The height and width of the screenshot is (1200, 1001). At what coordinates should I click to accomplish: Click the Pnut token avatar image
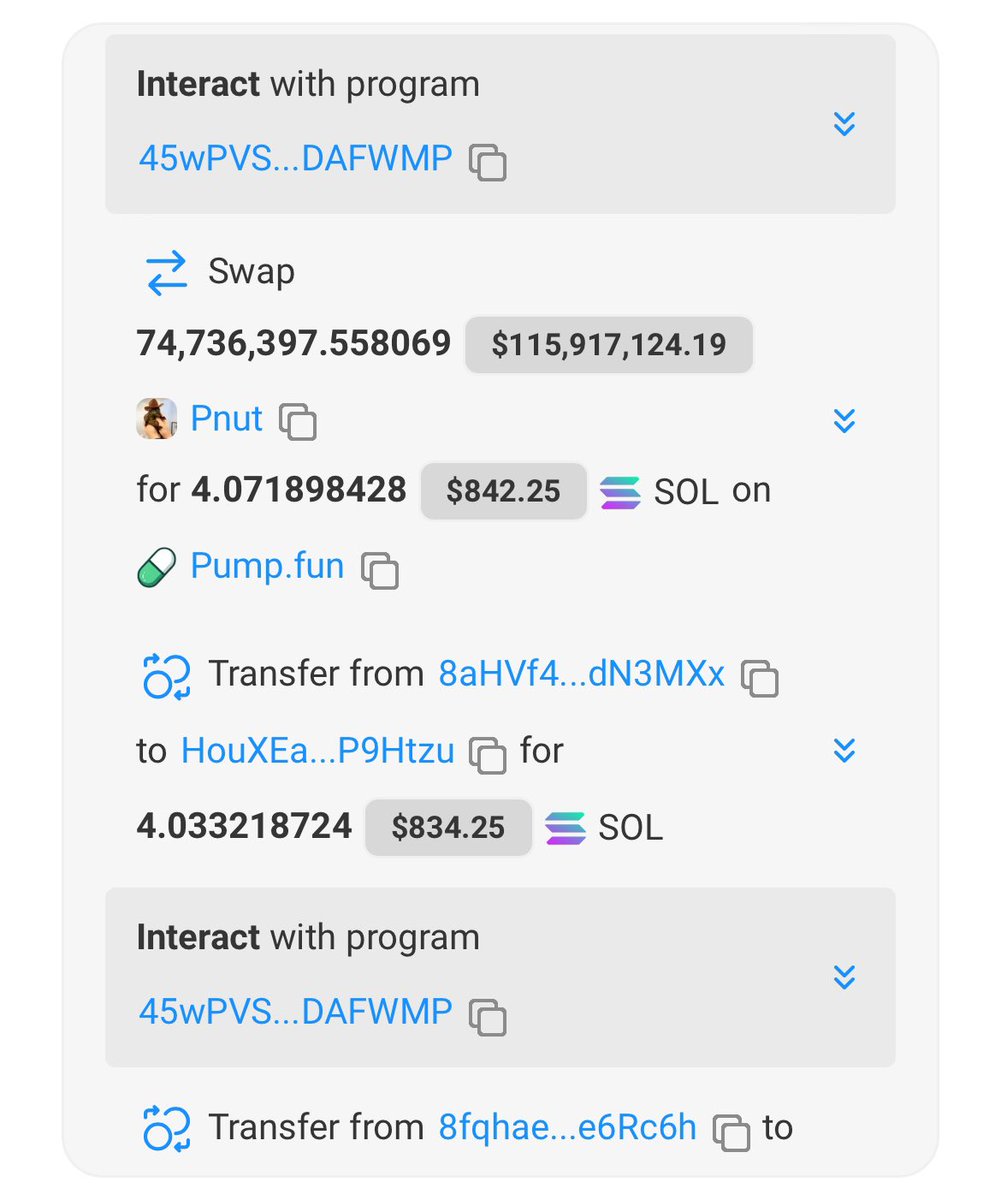click(x=156, y=418)
